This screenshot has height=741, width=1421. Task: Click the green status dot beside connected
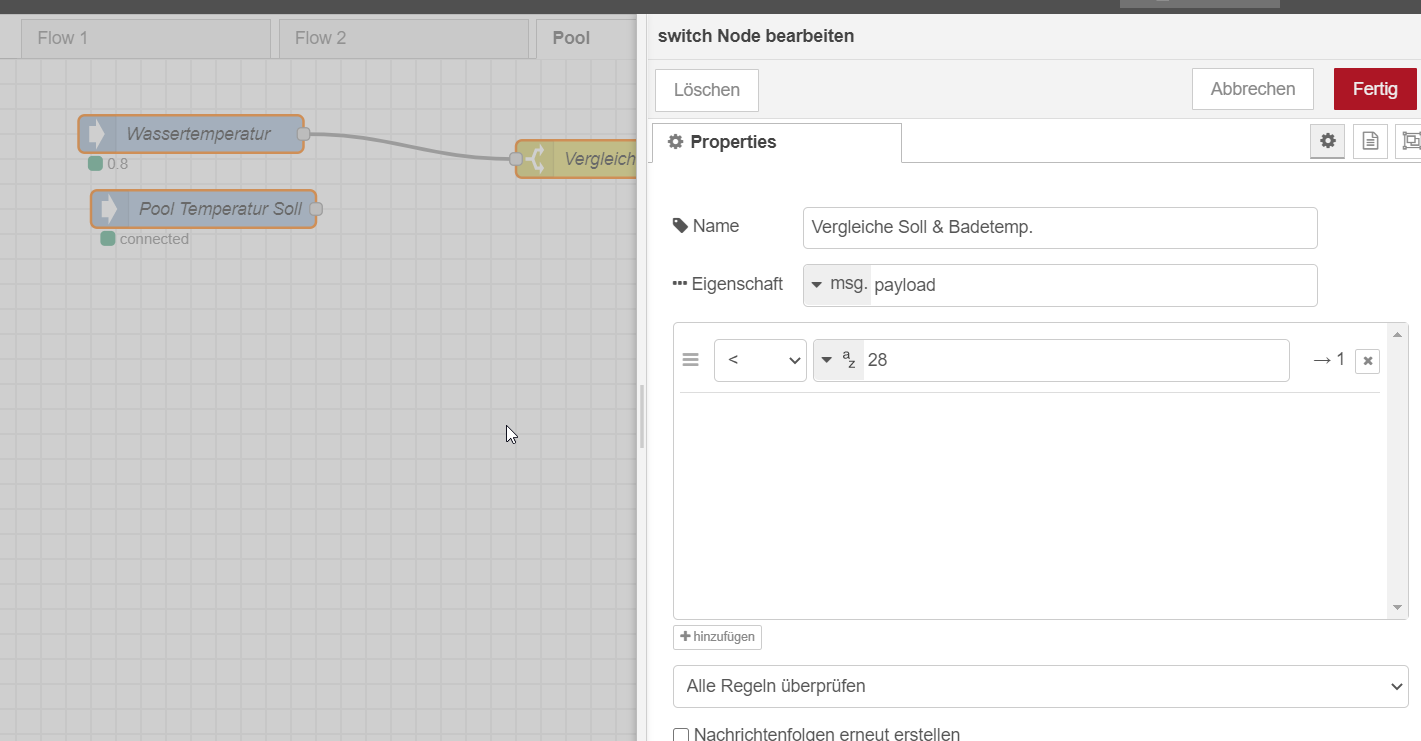(107, 239)
